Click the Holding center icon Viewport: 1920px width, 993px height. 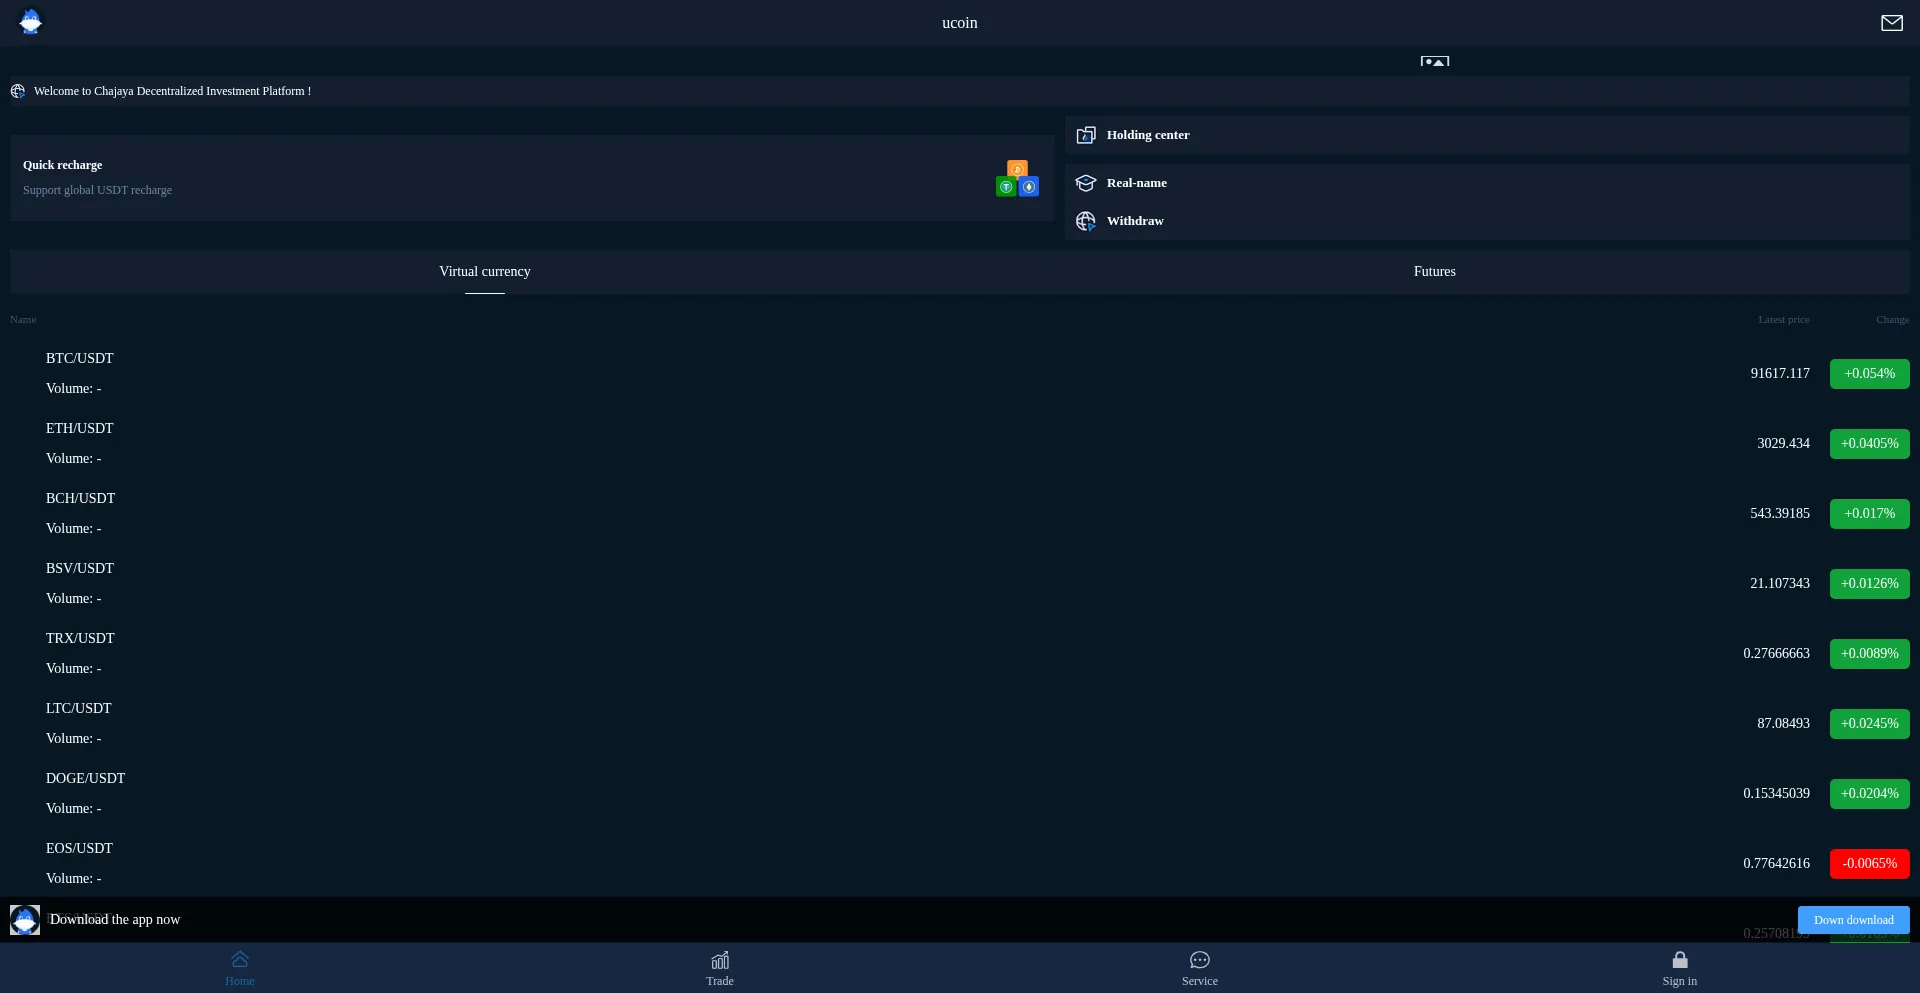[1086, 135]
